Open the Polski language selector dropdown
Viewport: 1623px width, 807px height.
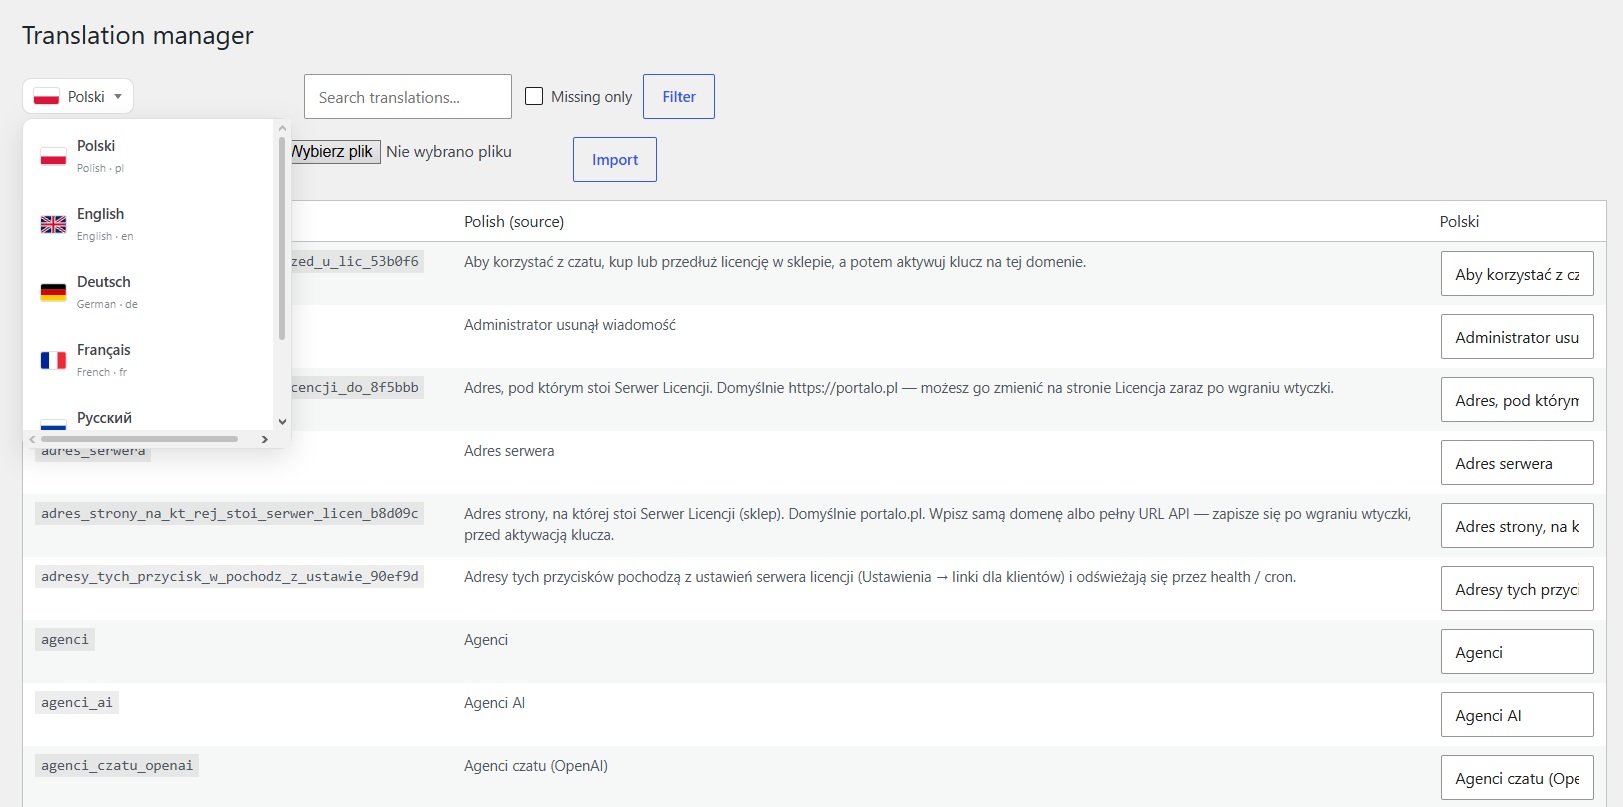click(x=78, y=96)
